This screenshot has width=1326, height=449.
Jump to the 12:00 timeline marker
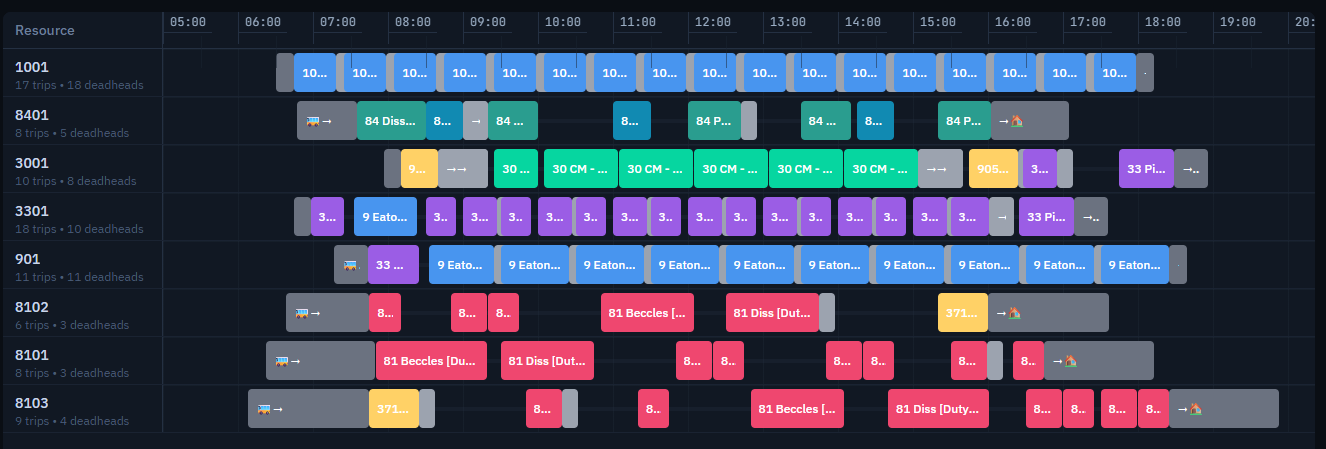point(712,22)
